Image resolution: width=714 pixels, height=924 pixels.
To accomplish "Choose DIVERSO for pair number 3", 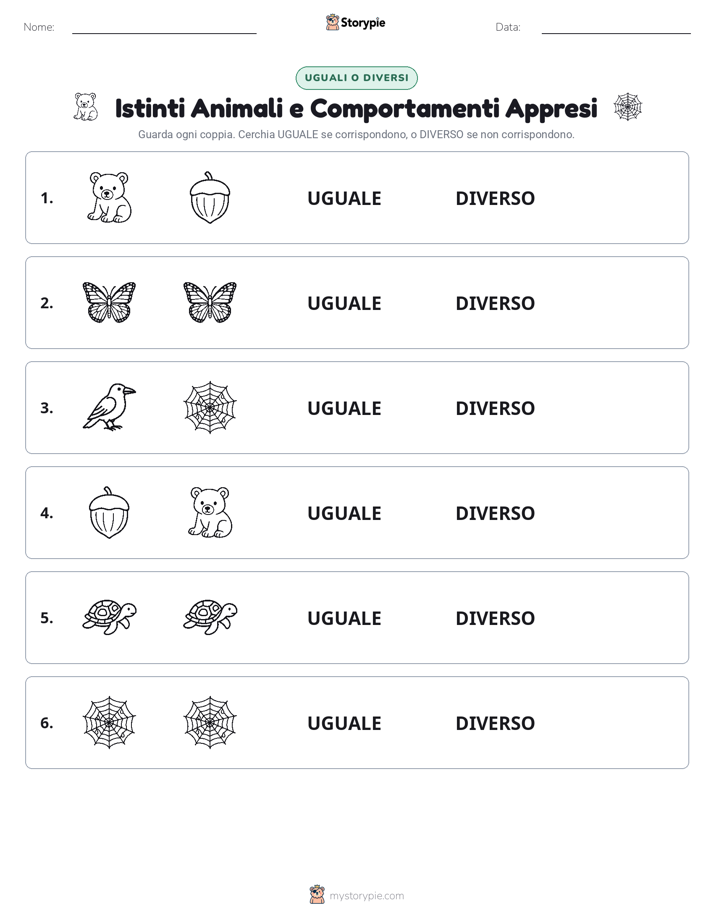I will [495, 408].
